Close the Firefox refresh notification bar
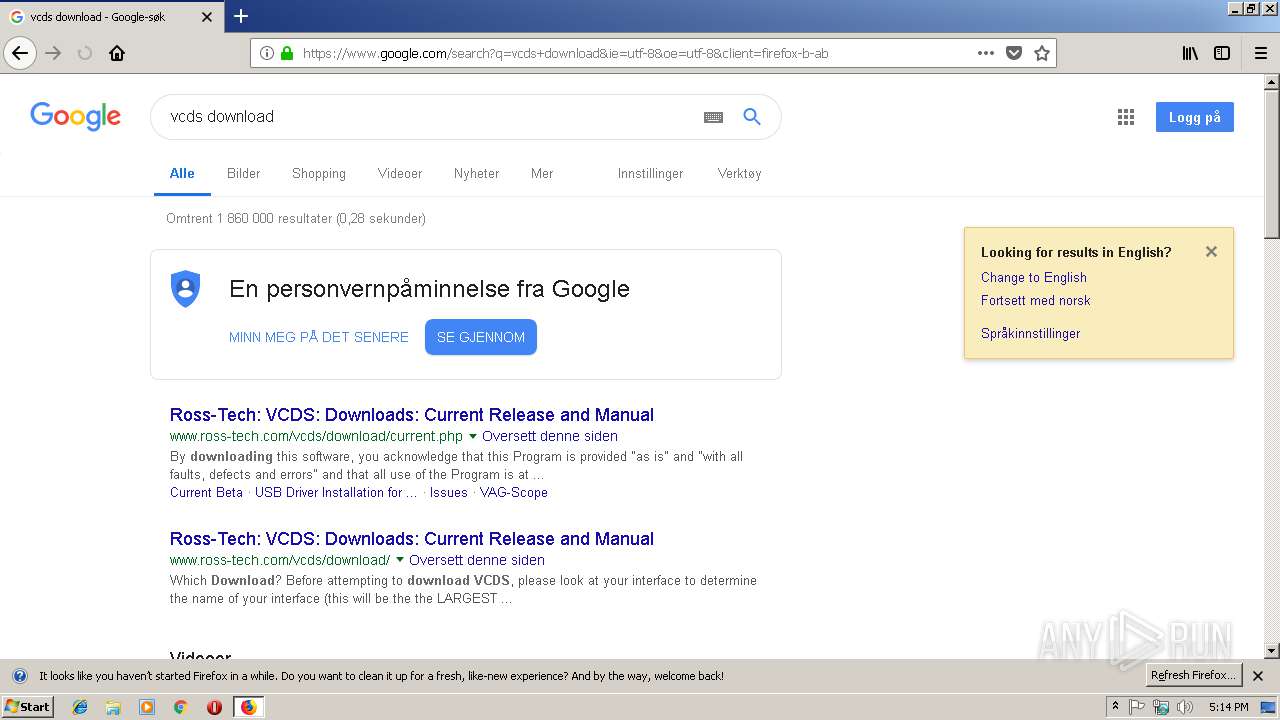1280x720 pixels. click(x=1258, y=676)
